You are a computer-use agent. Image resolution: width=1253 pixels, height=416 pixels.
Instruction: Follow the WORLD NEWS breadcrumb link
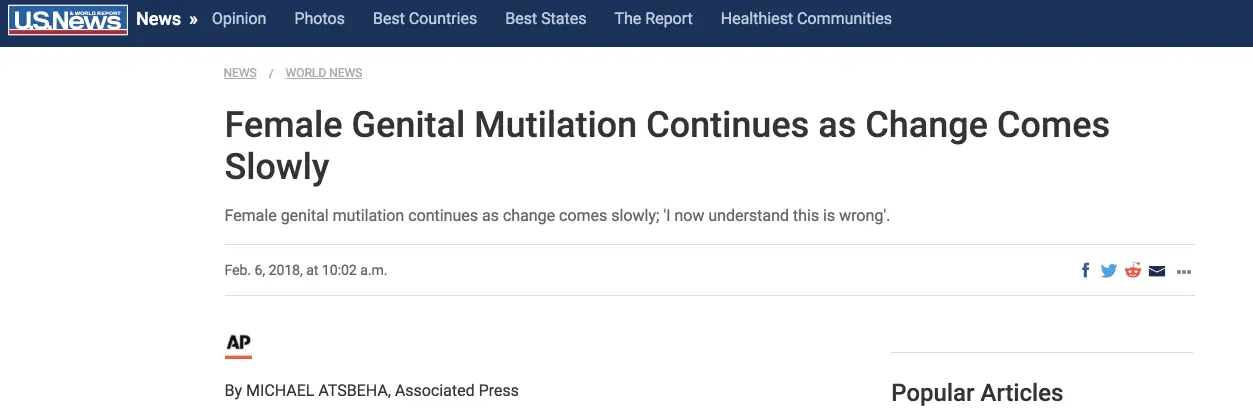(x=324, y=73)
